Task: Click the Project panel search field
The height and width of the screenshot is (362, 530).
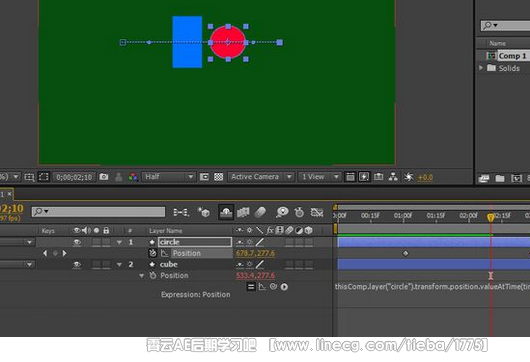Action: pyautogui.click(x=505, y=25)
